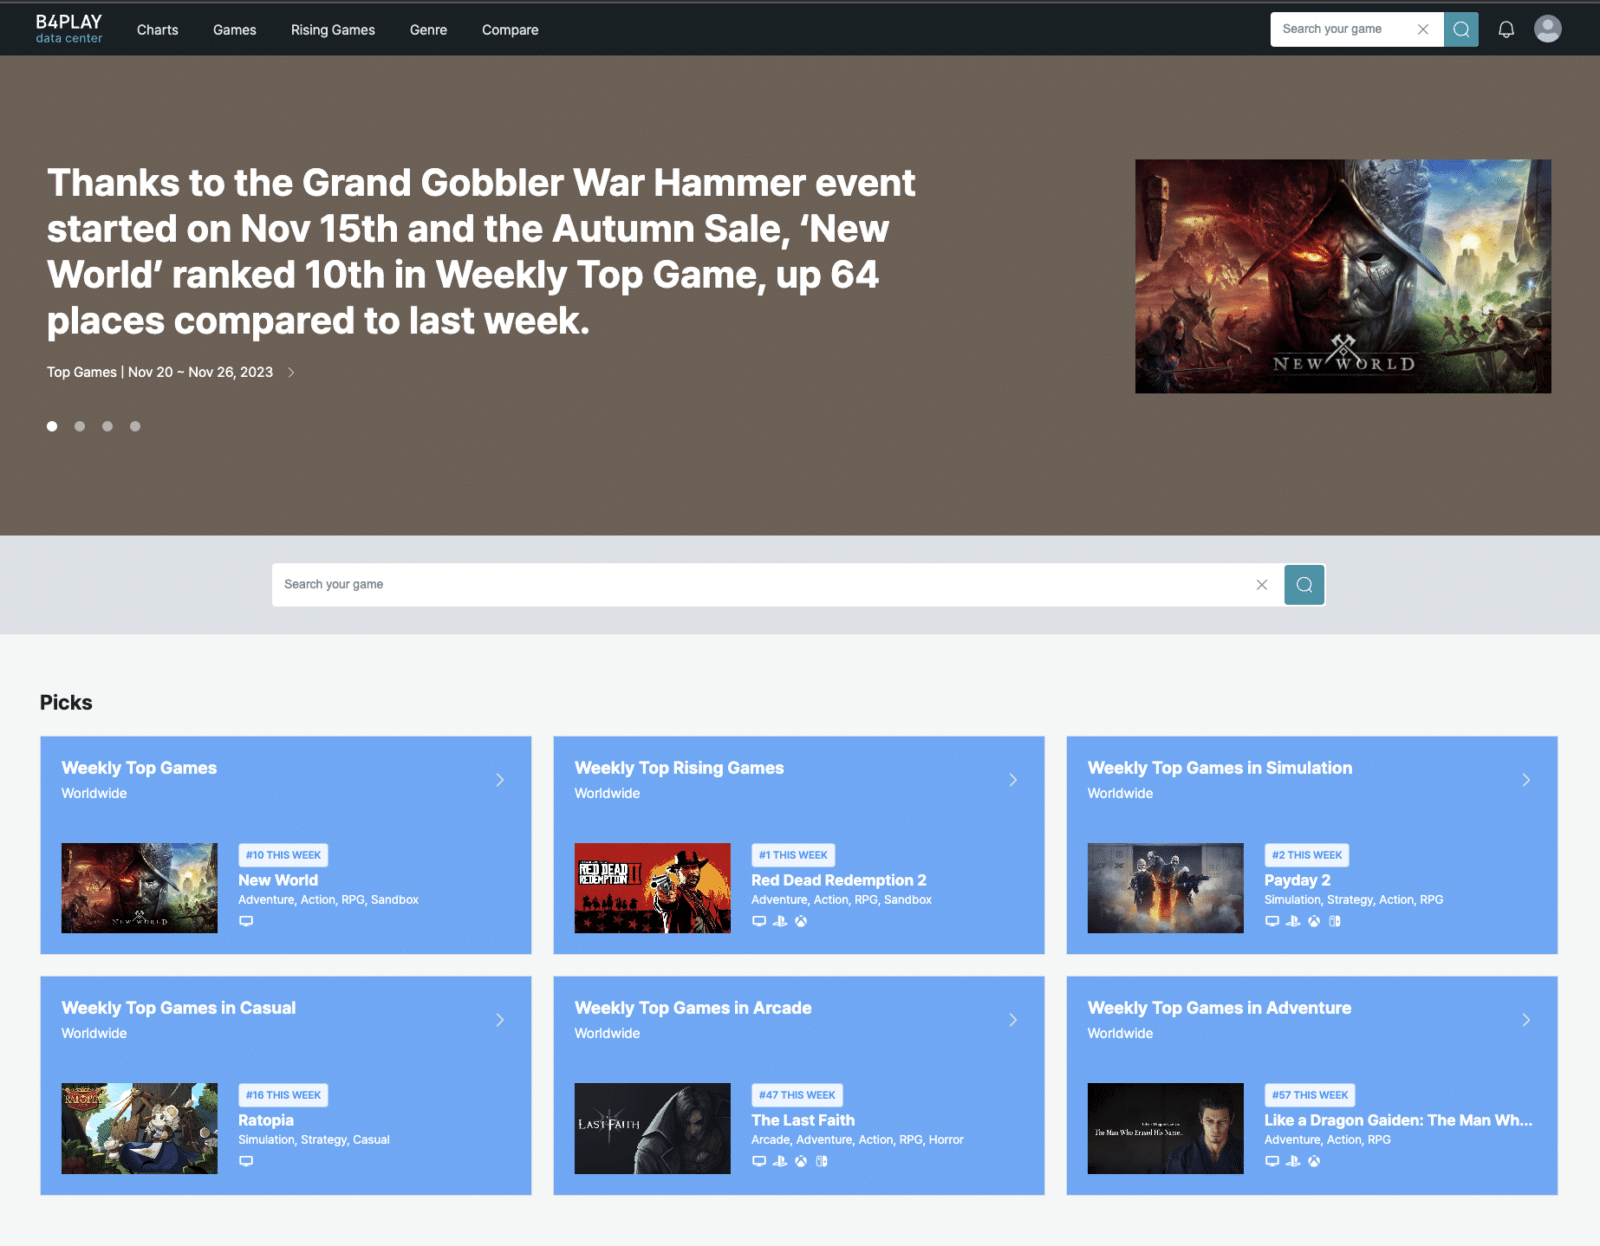This screenshot has width=1600, height=1246.
Task: Focus the header Search your game field
Action: coord(1343,29)
